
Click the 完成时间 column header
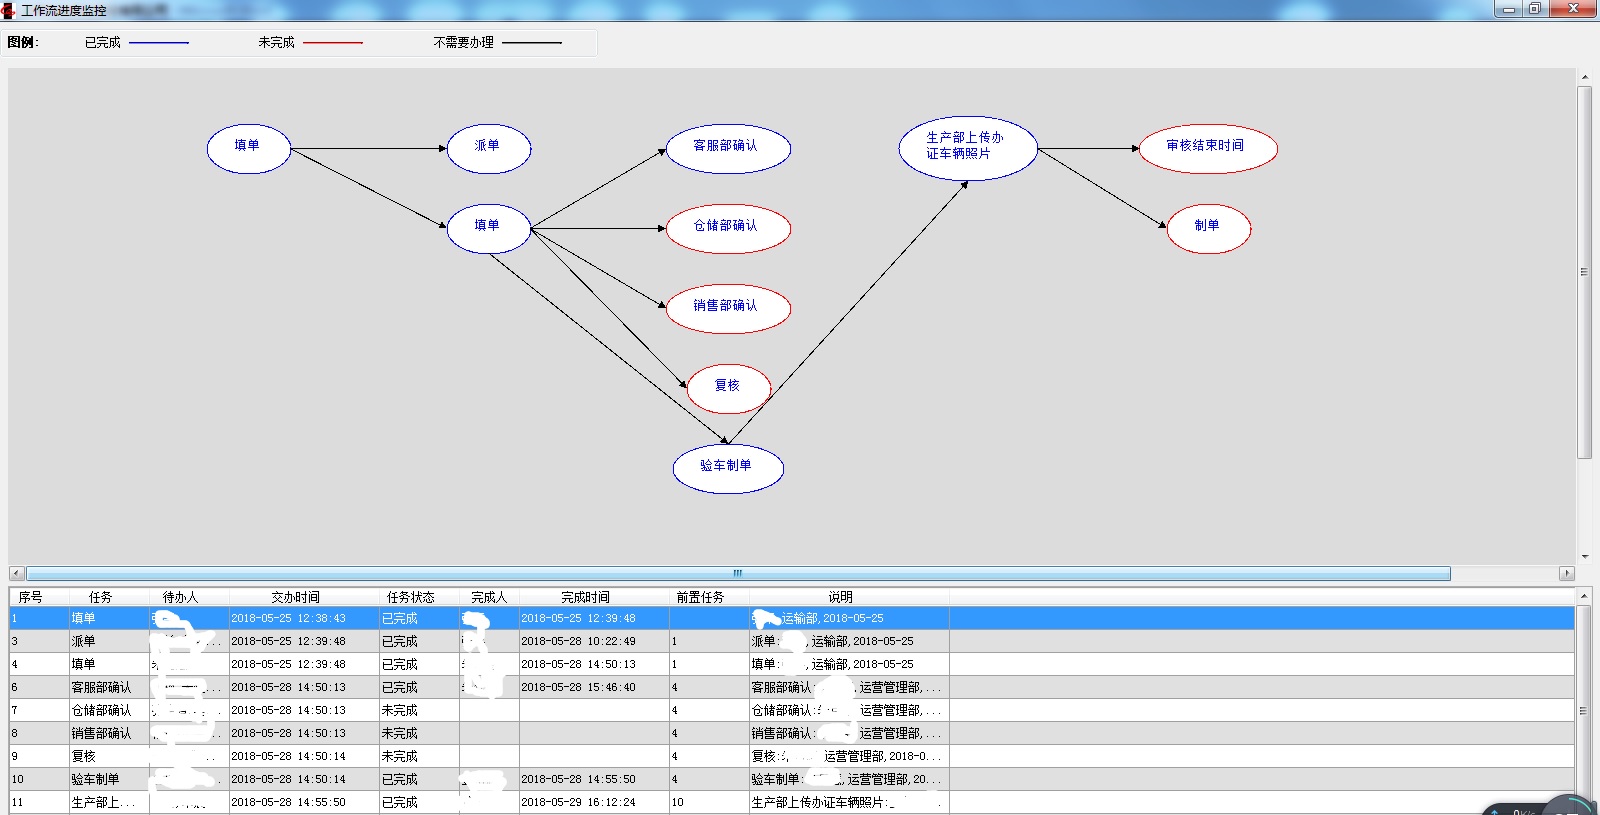(x=585, y=597)
